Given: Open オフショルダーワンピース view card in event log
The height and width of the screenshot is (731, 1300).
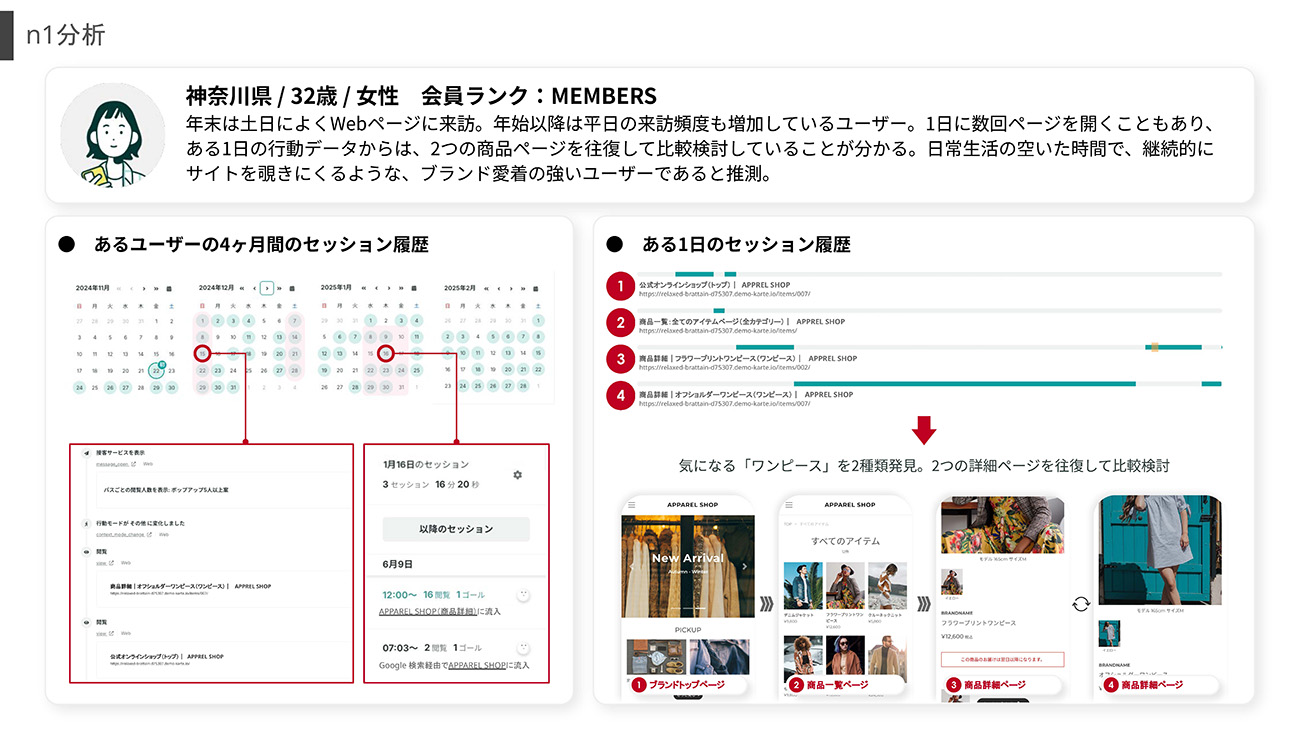Looking at the screenshot, I should pyautogui.click(x=224, y=589).
